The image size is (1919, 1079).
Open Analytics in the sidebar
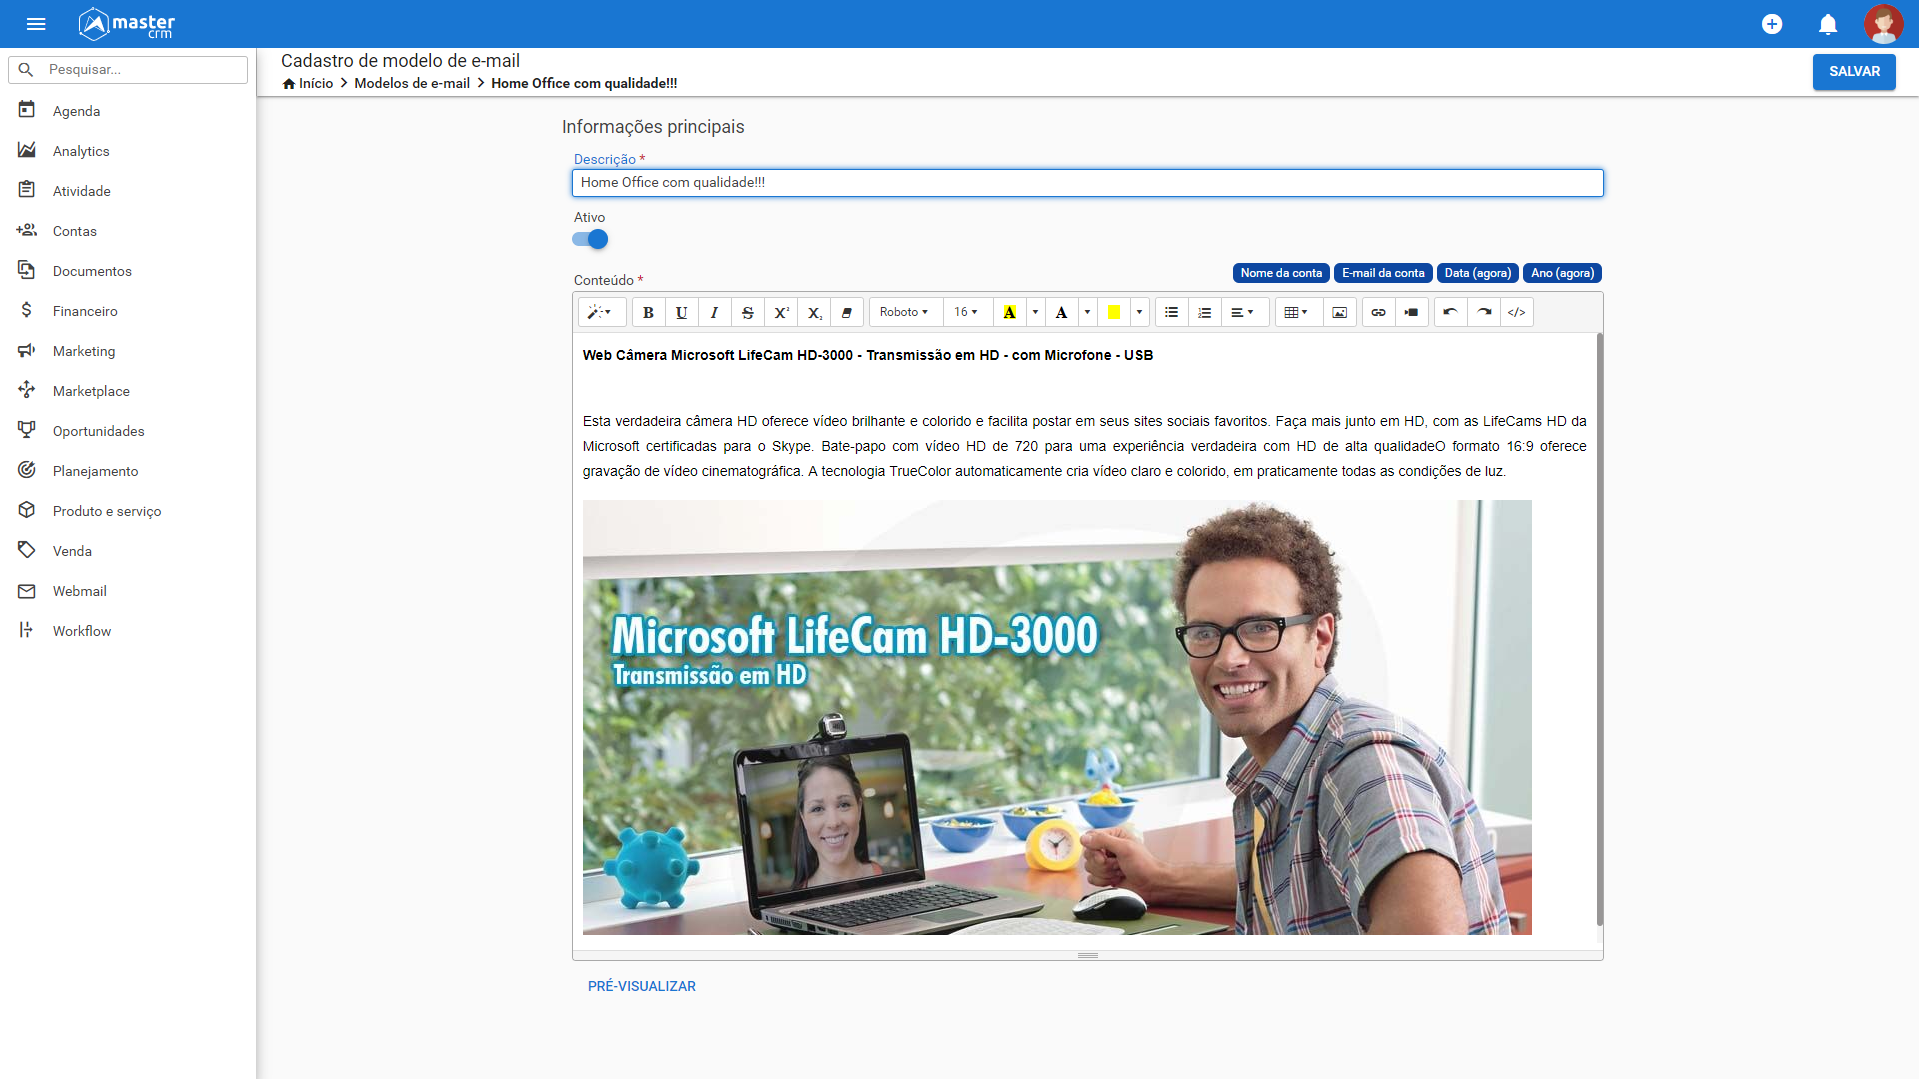128,151
